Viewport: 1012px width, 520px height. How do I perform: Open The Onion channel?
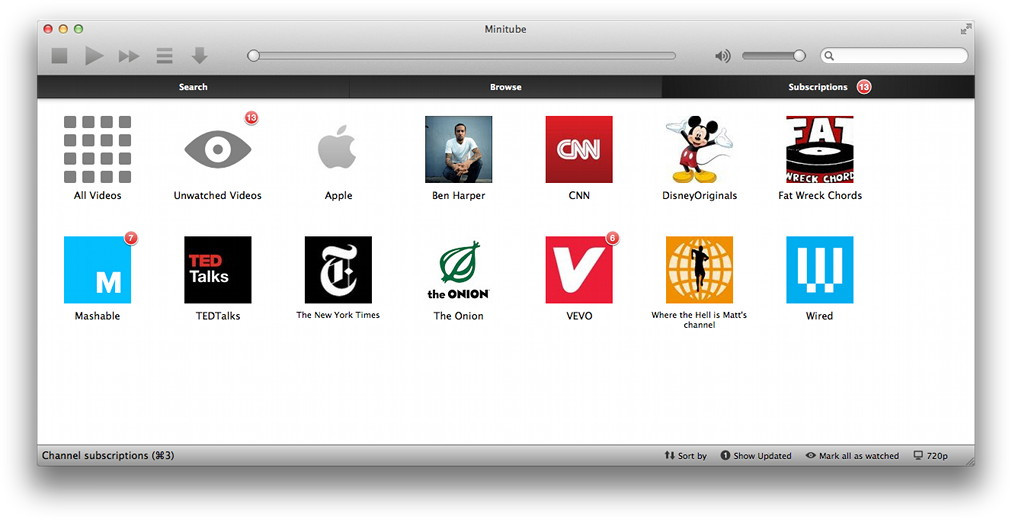(x=458, y=270)
